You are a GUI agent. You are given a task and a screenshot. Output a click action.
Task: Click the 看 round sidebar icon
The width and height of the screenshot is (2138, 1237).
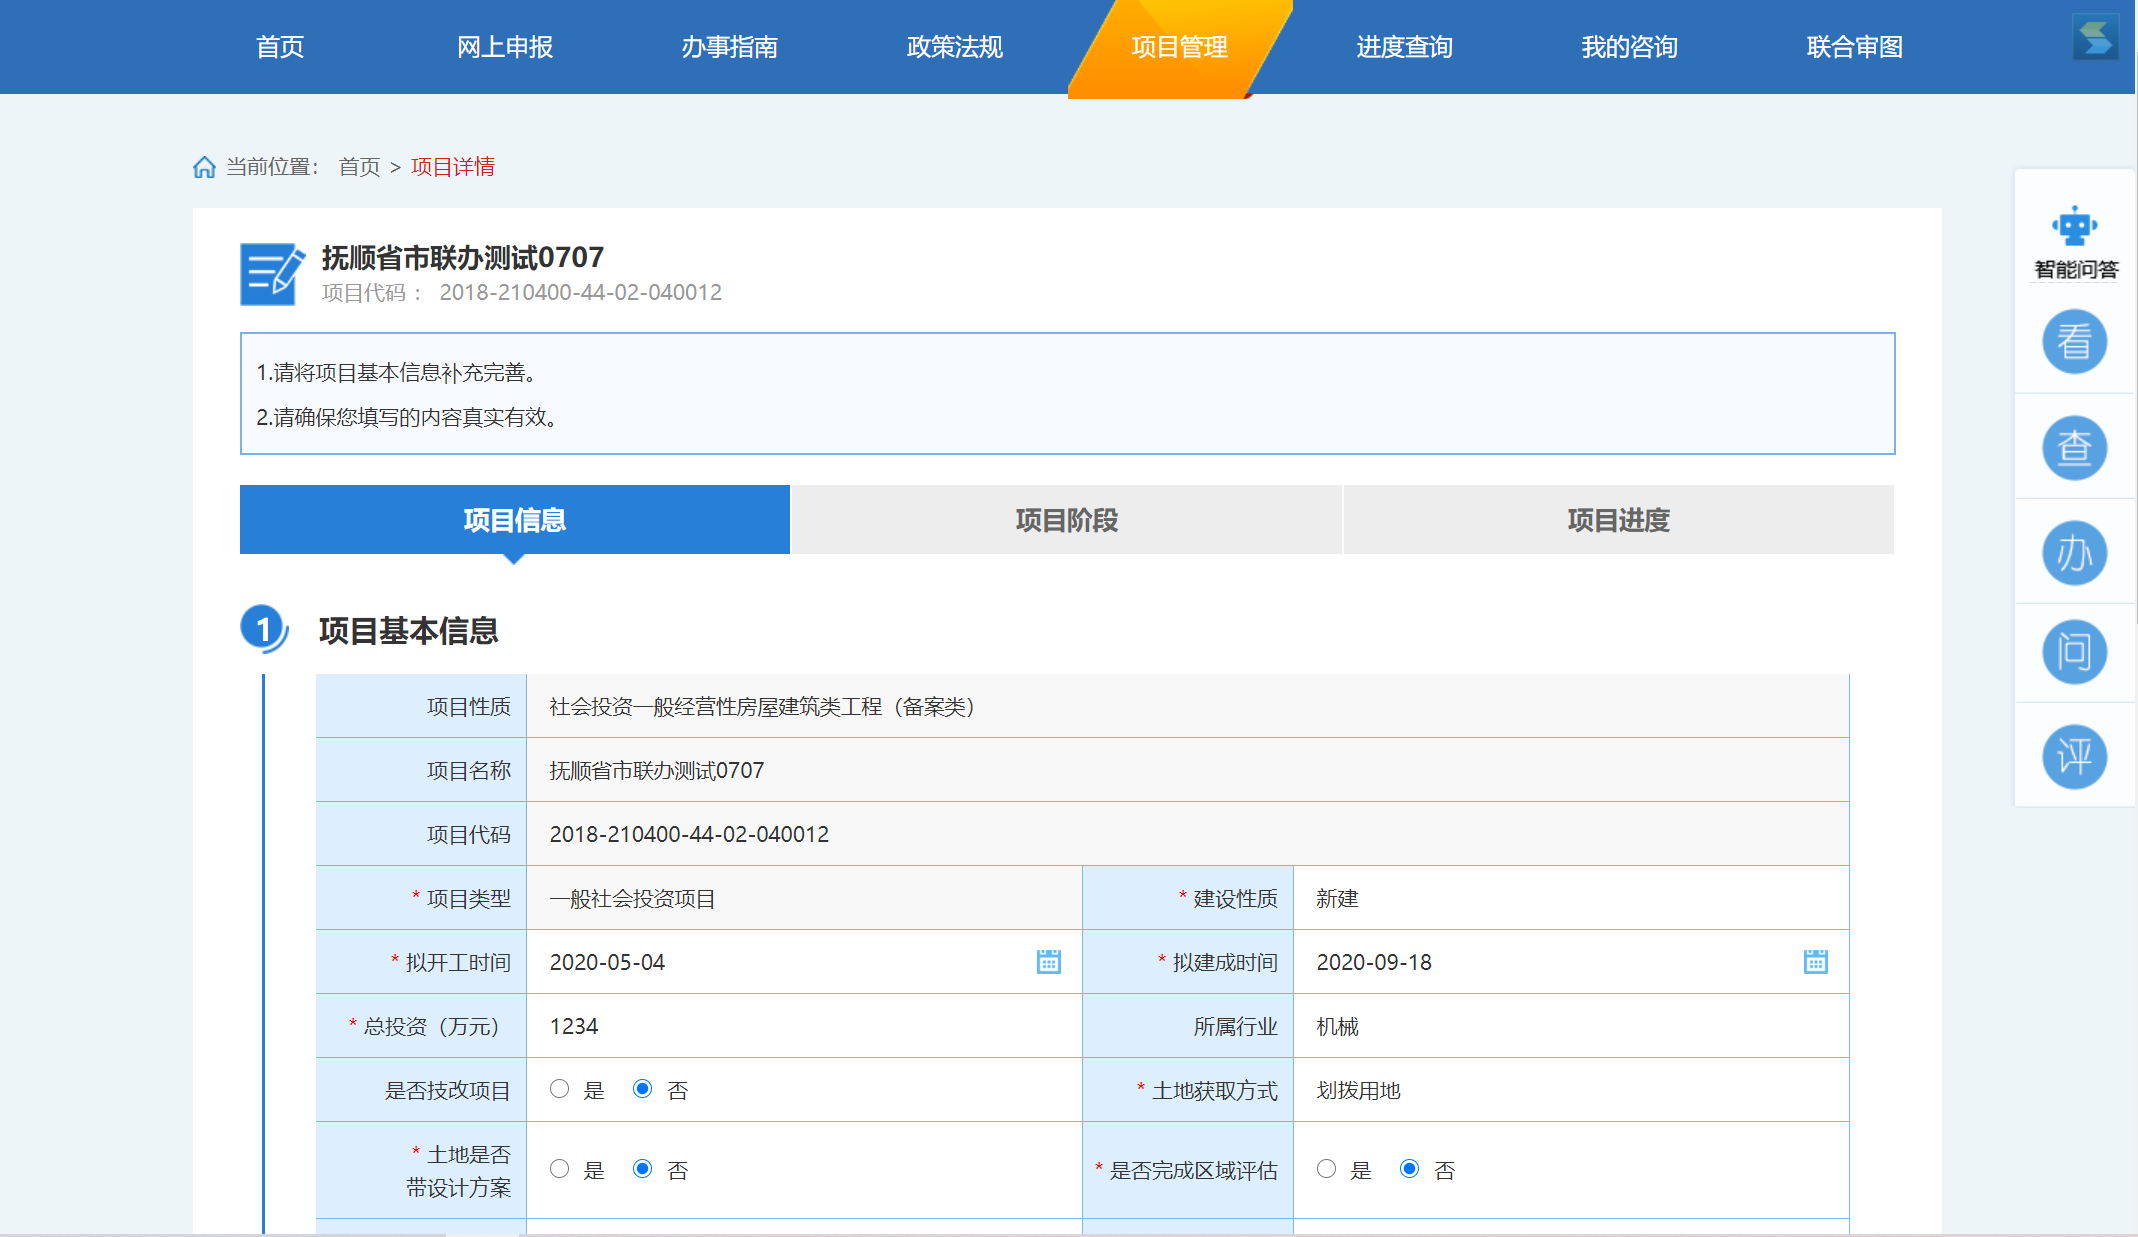pyautogui.click(x=2074, y=342)
